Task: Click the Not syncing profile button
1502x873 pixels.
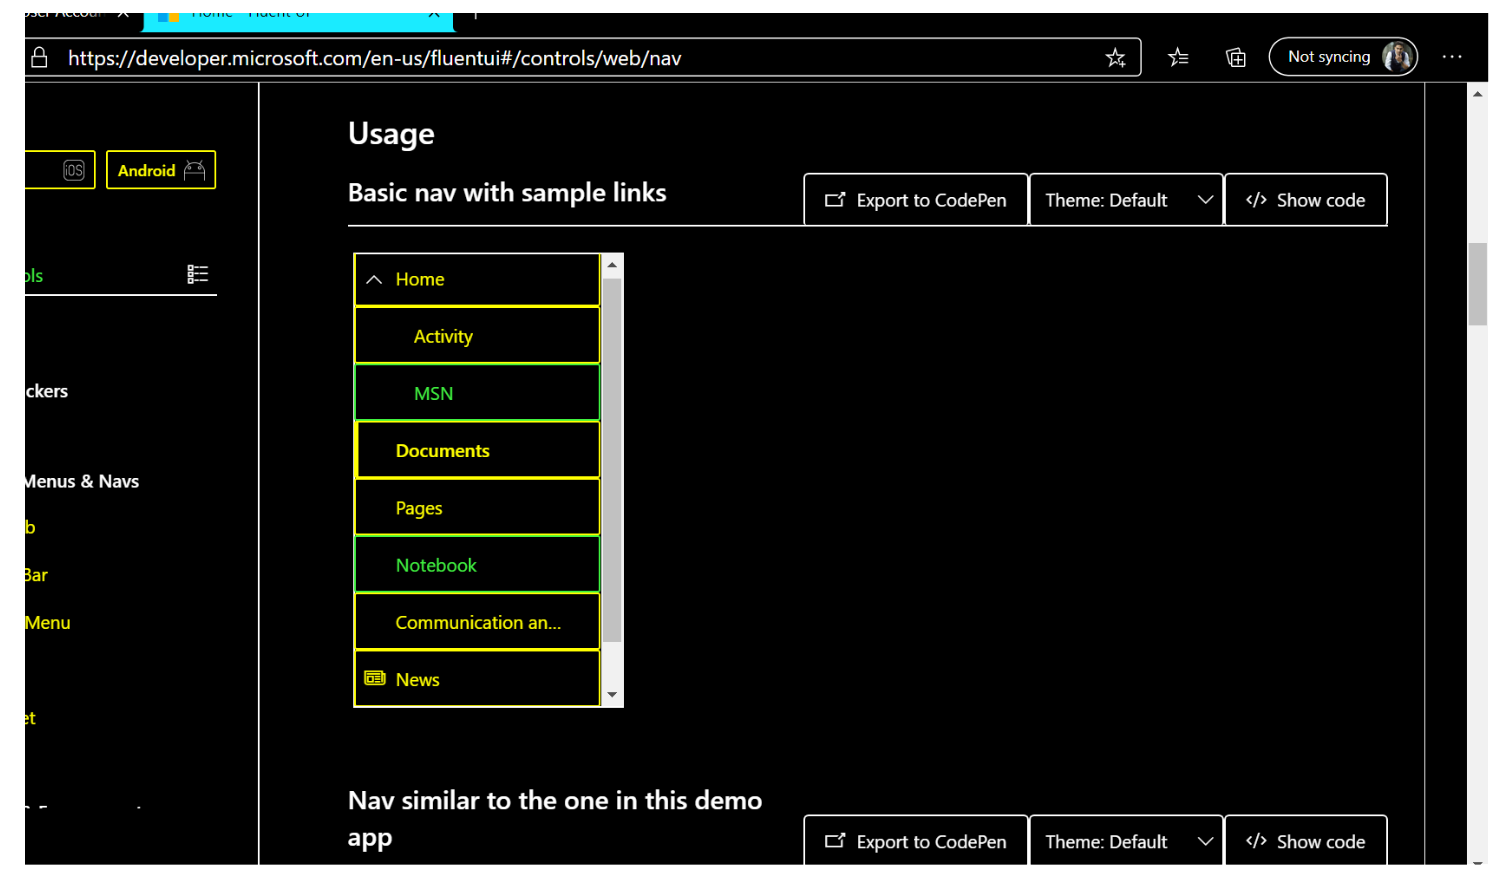Action: [x=1343, y=57]
